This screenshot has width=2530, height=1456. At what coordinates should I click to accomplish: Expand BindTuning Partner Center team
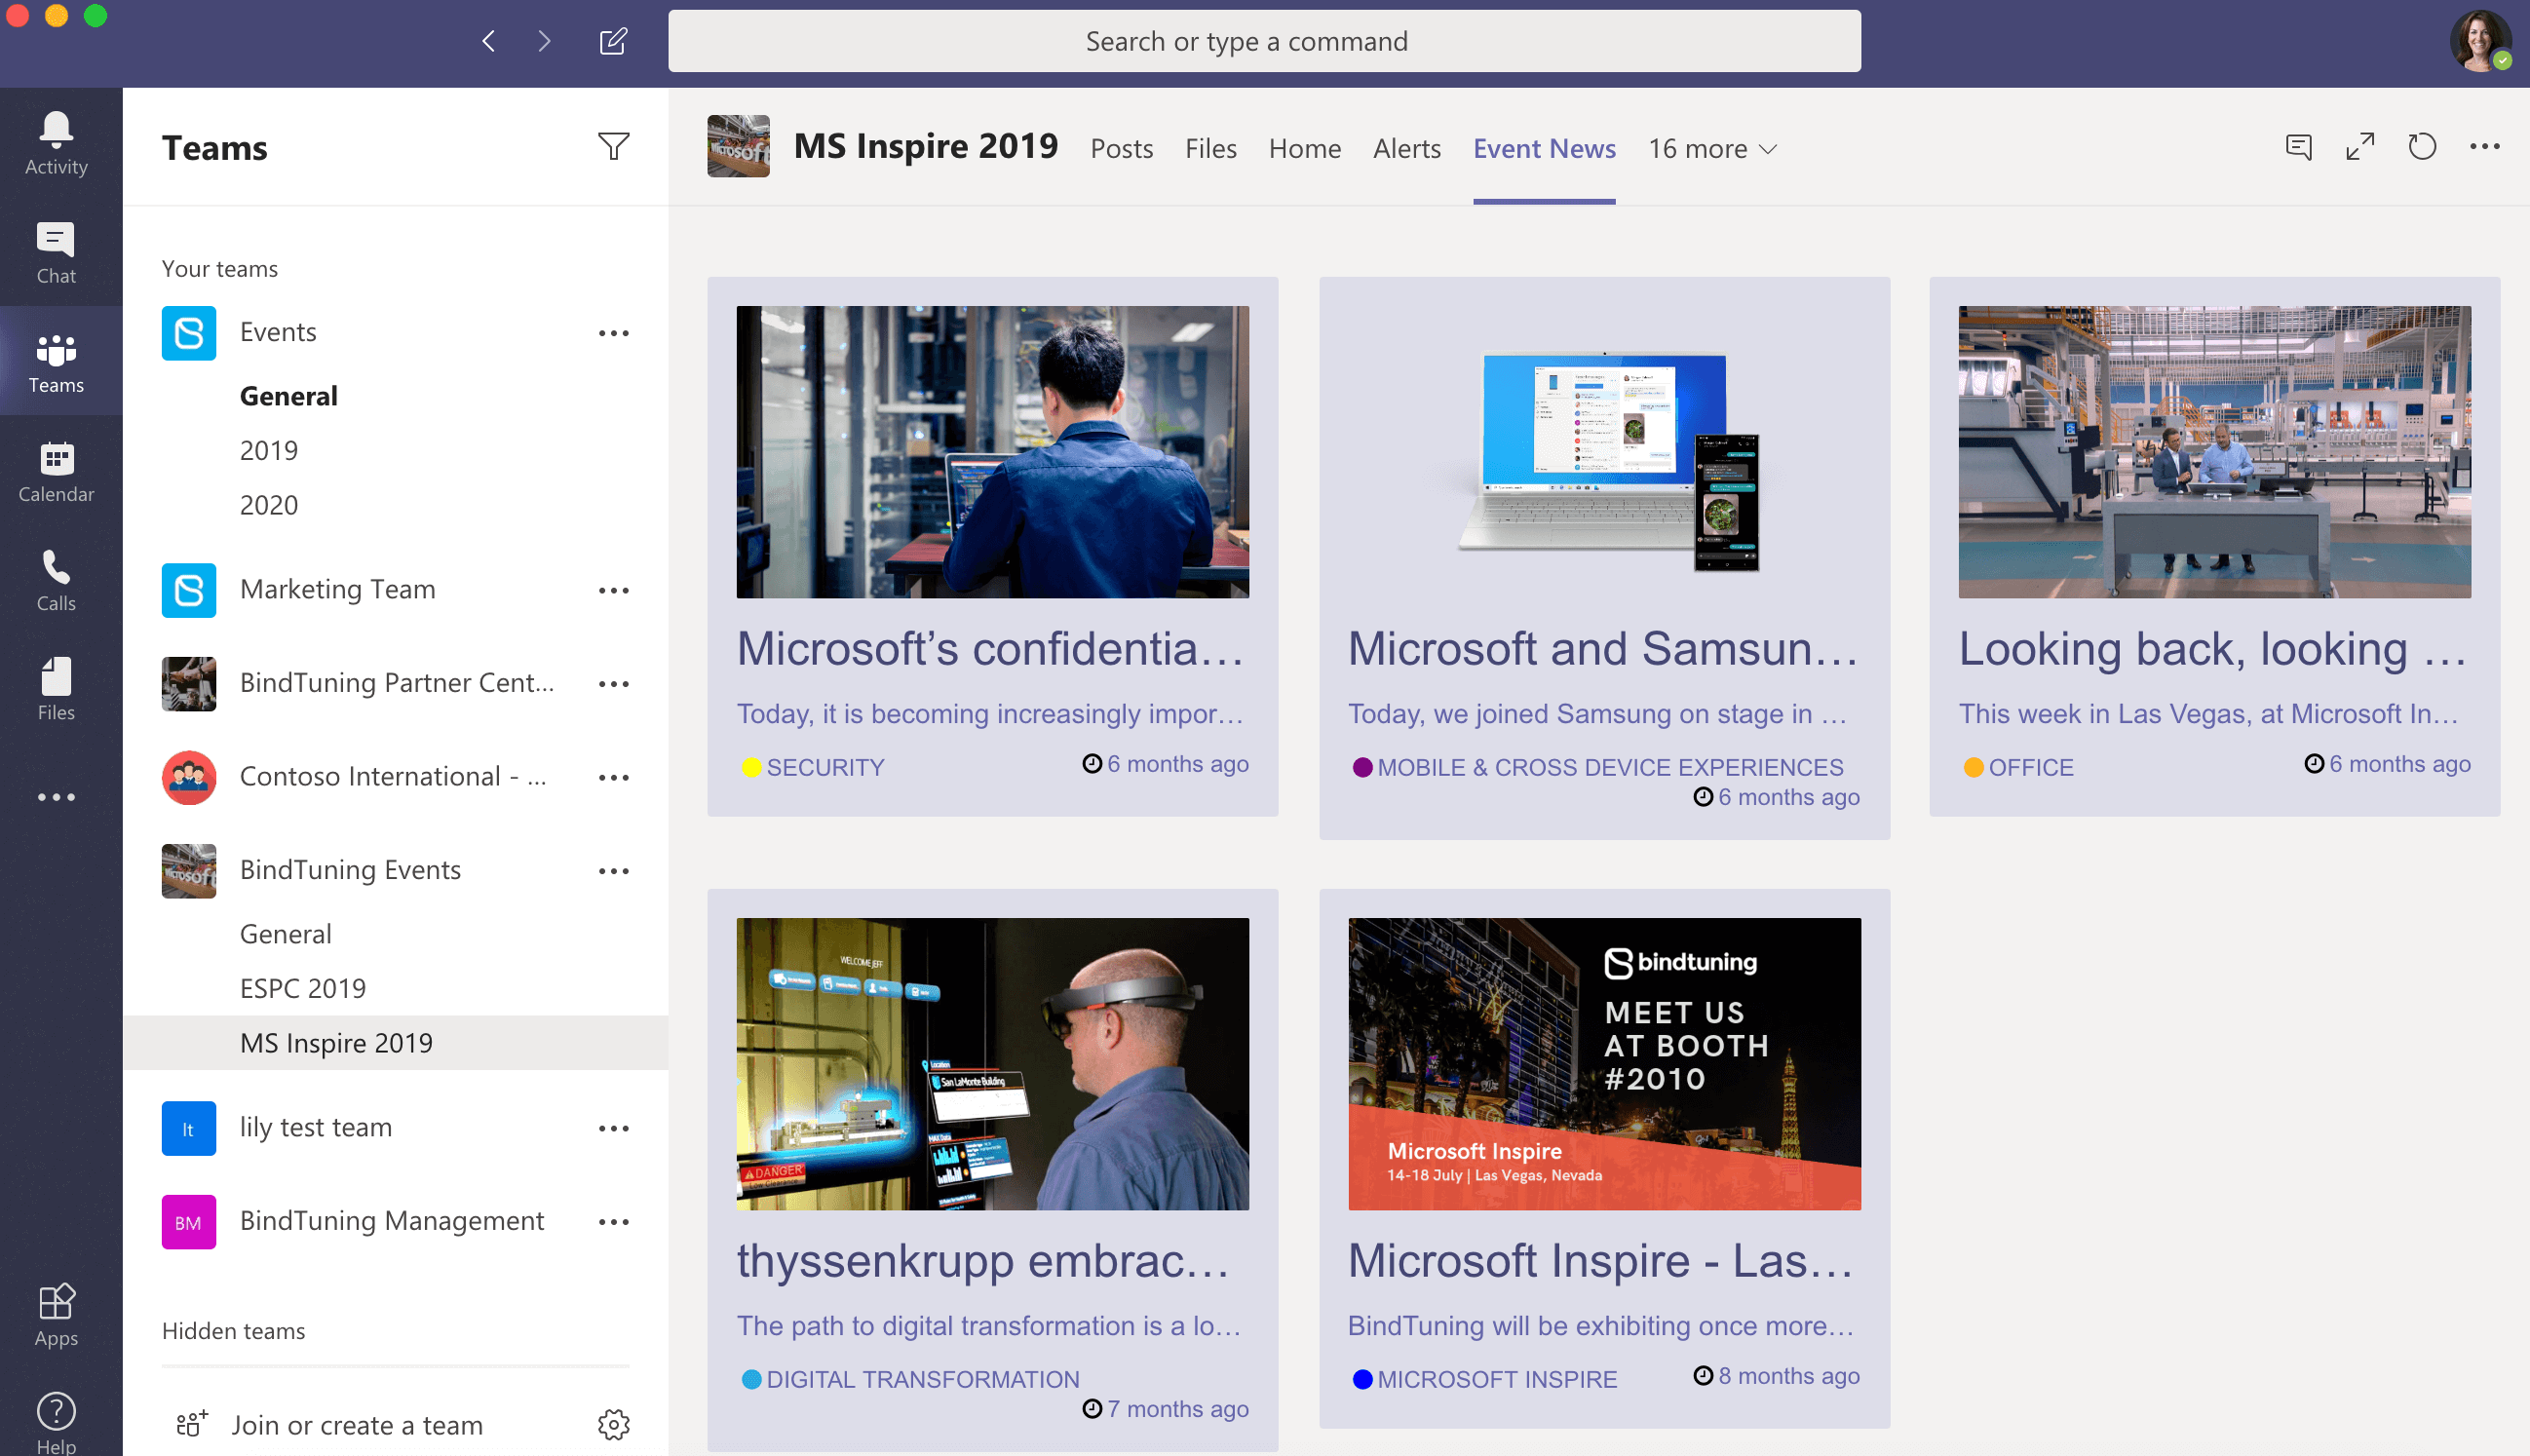(x=396, y=683)
